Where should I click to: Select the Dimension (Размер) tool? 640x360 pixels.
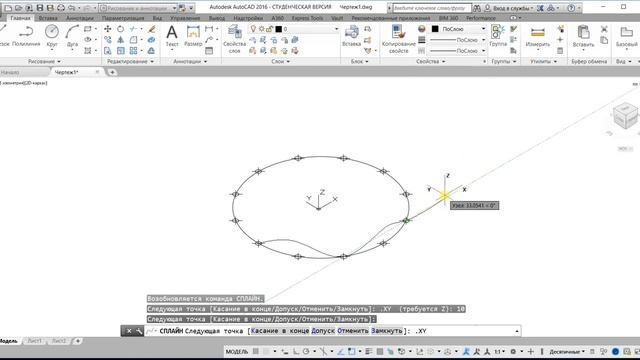193,36
